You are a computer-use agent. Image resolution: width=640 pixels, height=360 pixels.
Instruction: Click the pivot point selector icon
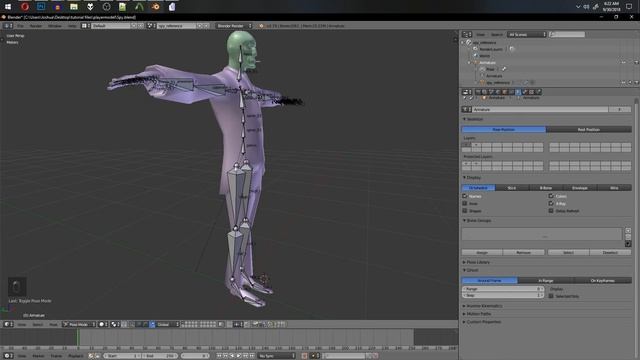115,324
